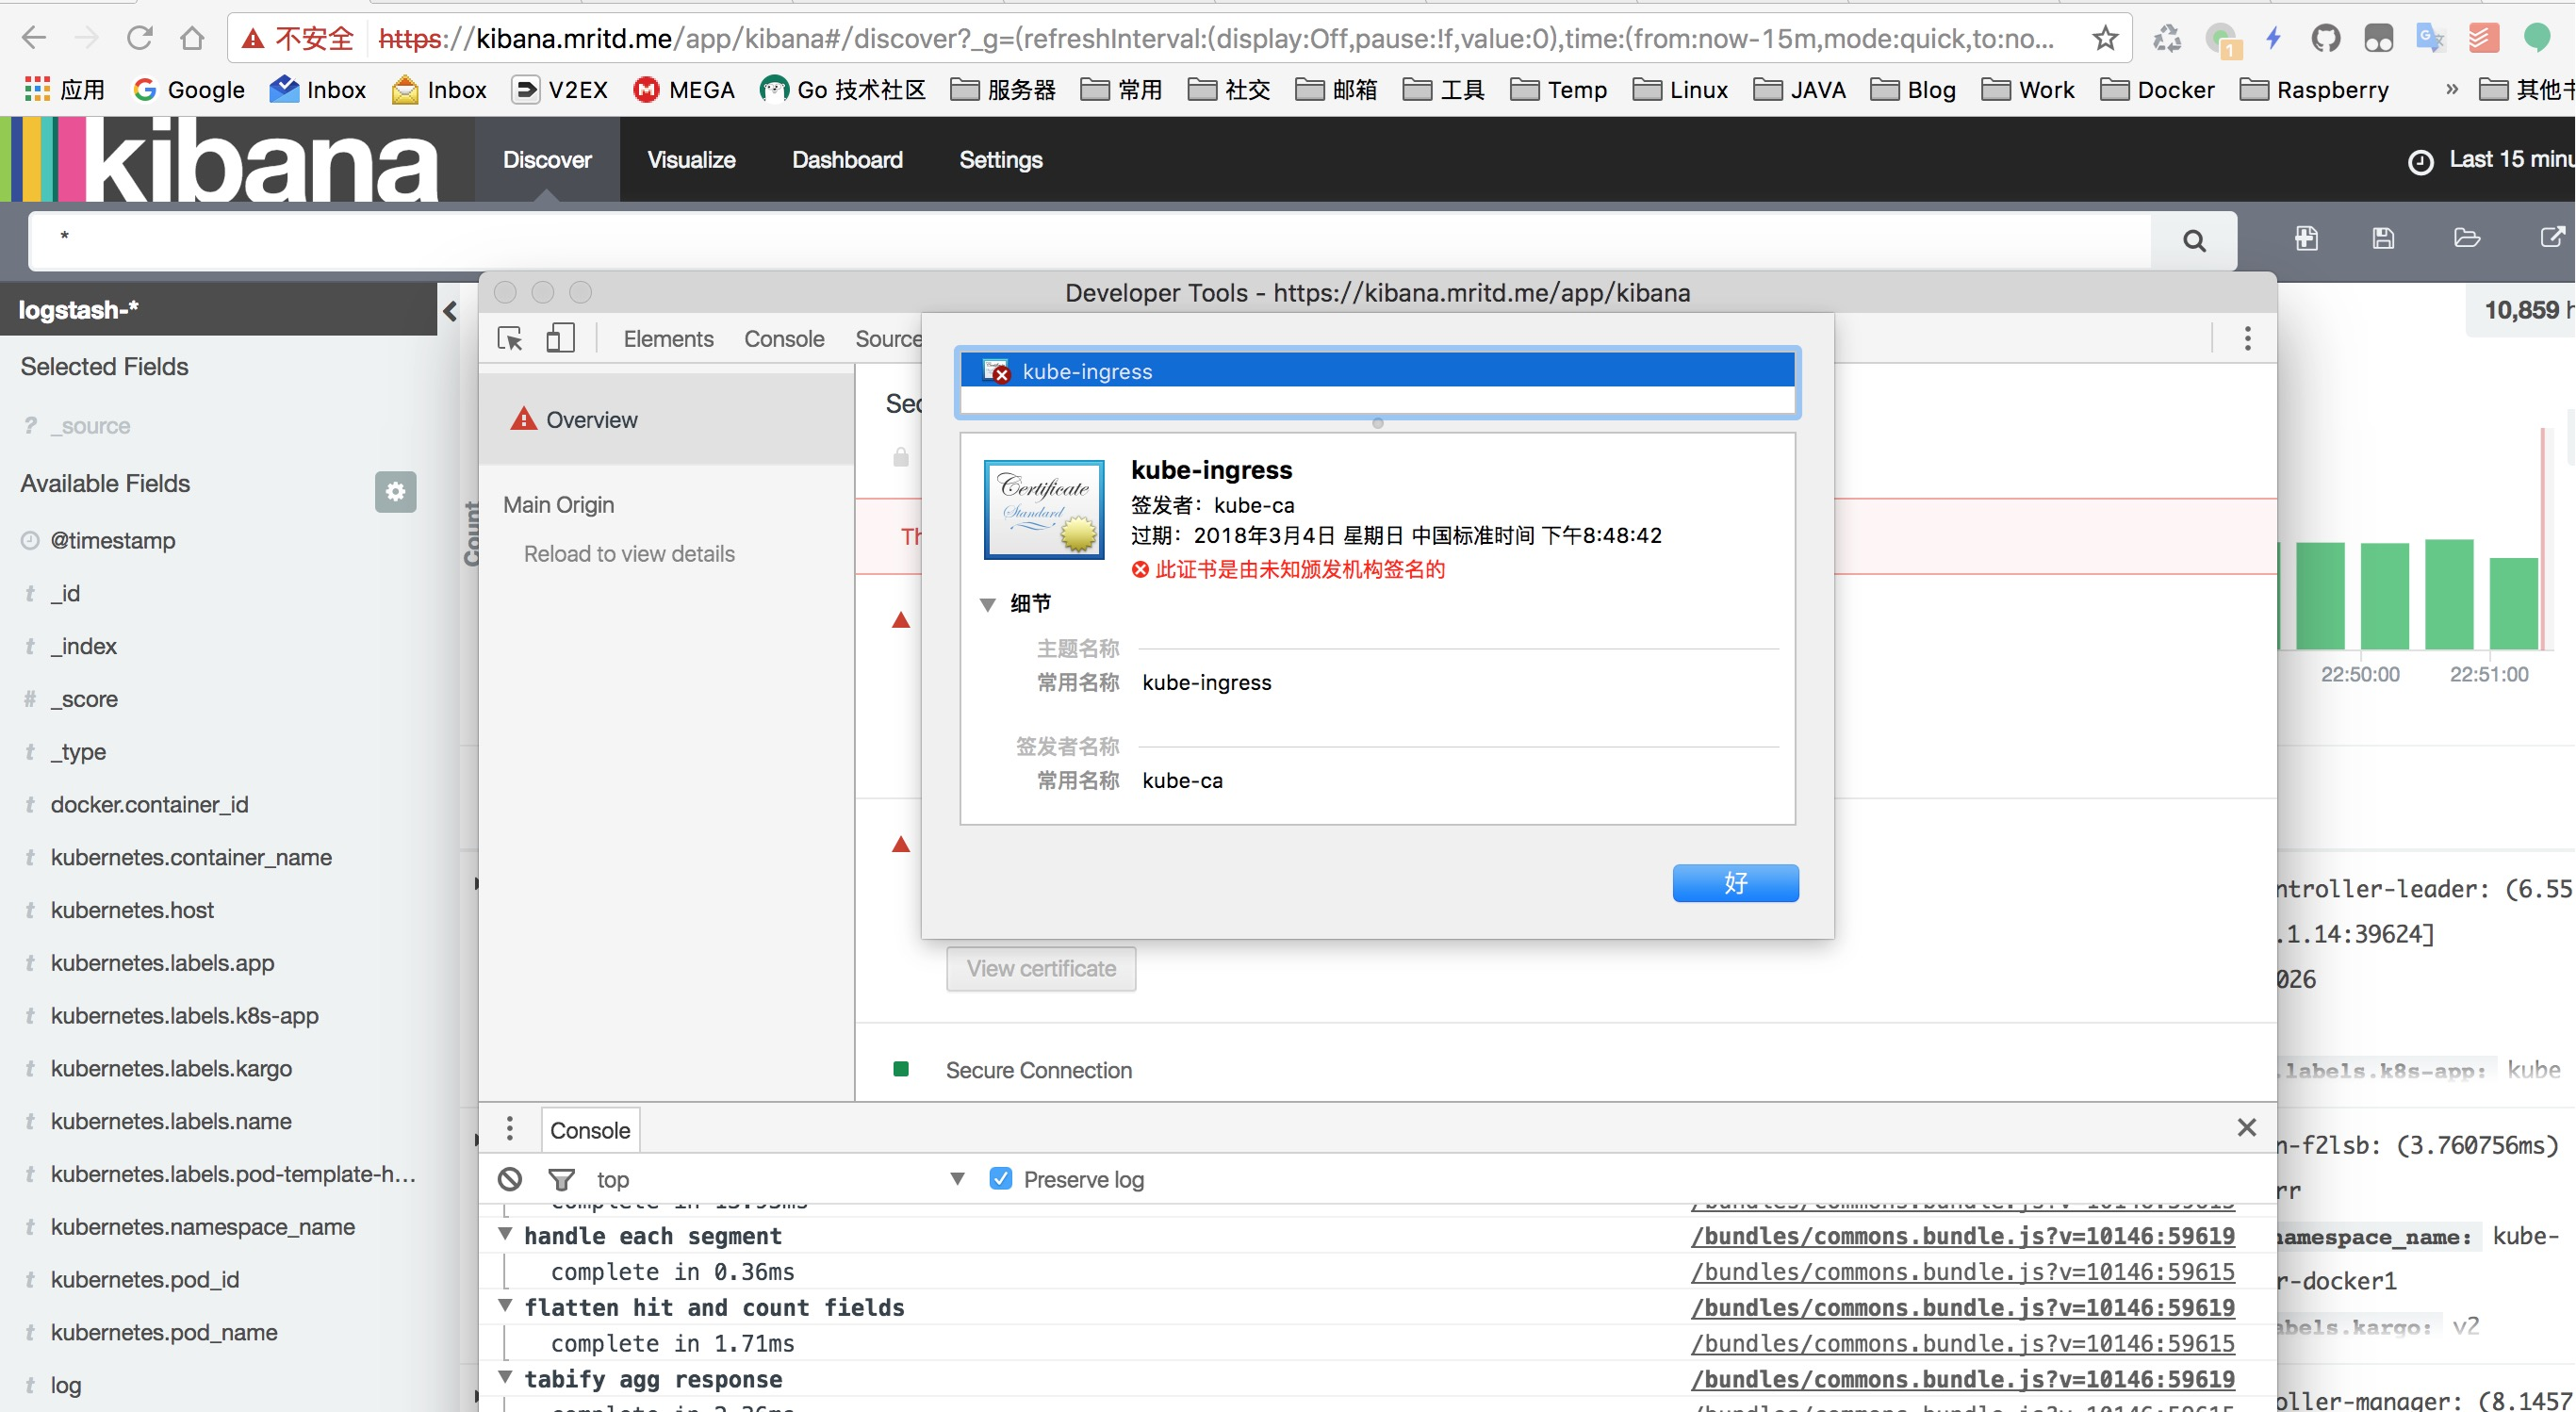Select the DevTools Elements tab

668,339
